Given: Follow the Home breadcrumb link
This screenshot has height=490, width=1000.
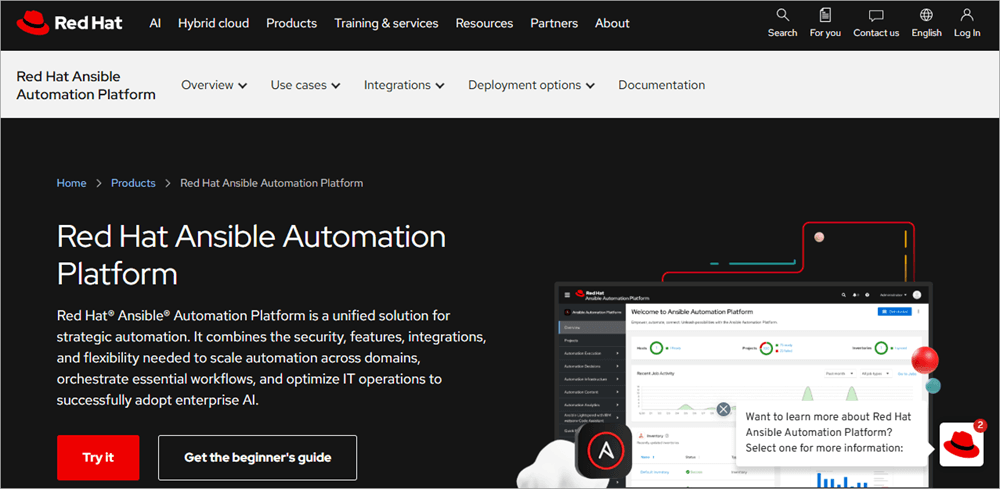Looking at the screenshot, I should point(71,183).
